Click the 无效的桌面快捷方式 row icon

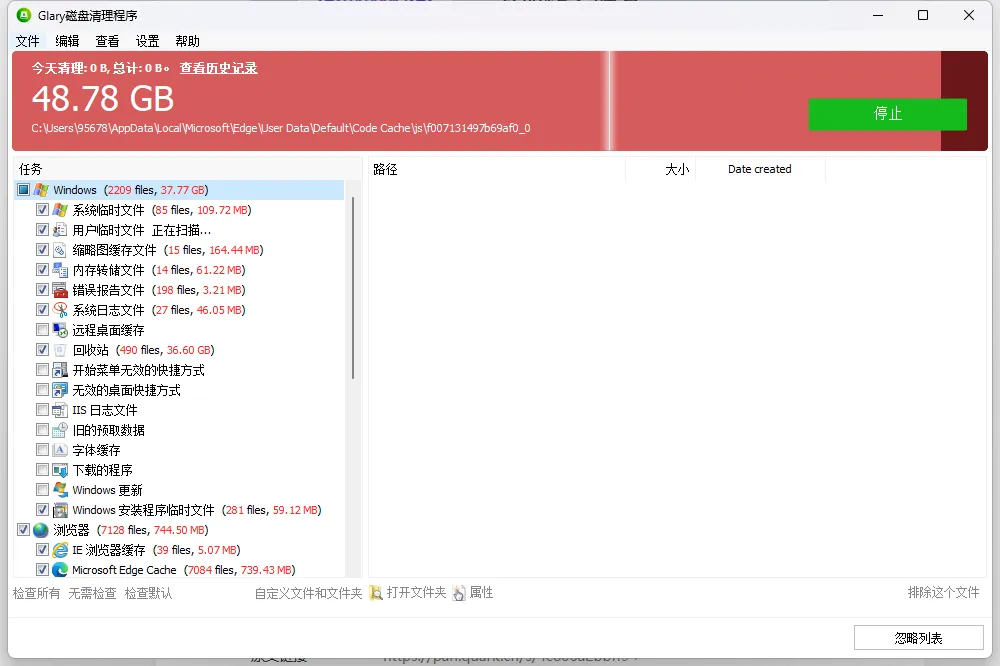pyautogui.click(x=60, y=390)
